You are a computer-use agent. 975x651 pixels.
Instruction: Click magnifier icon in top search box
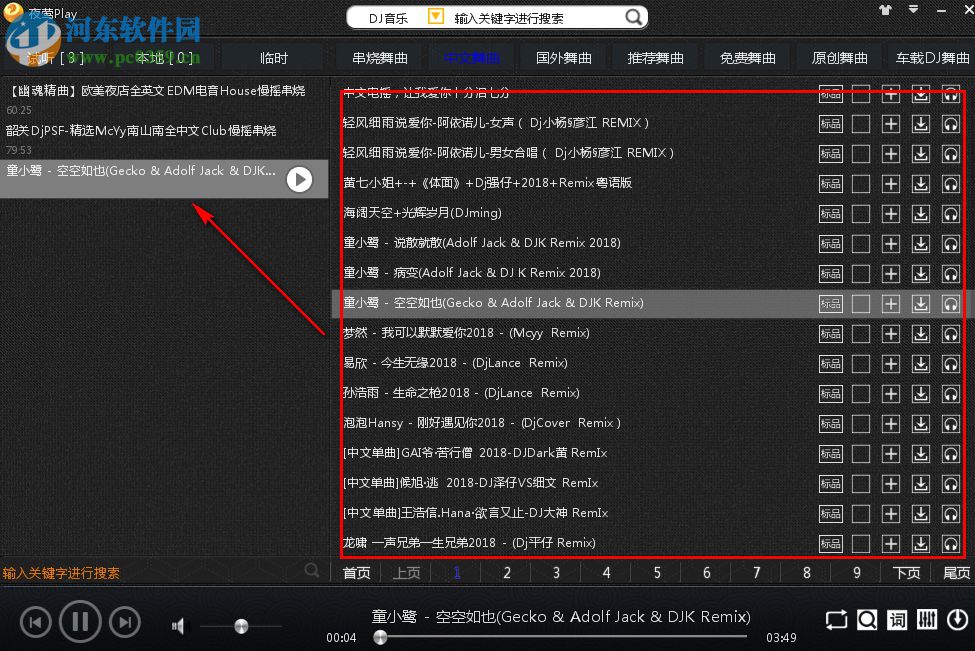point(633,17)
